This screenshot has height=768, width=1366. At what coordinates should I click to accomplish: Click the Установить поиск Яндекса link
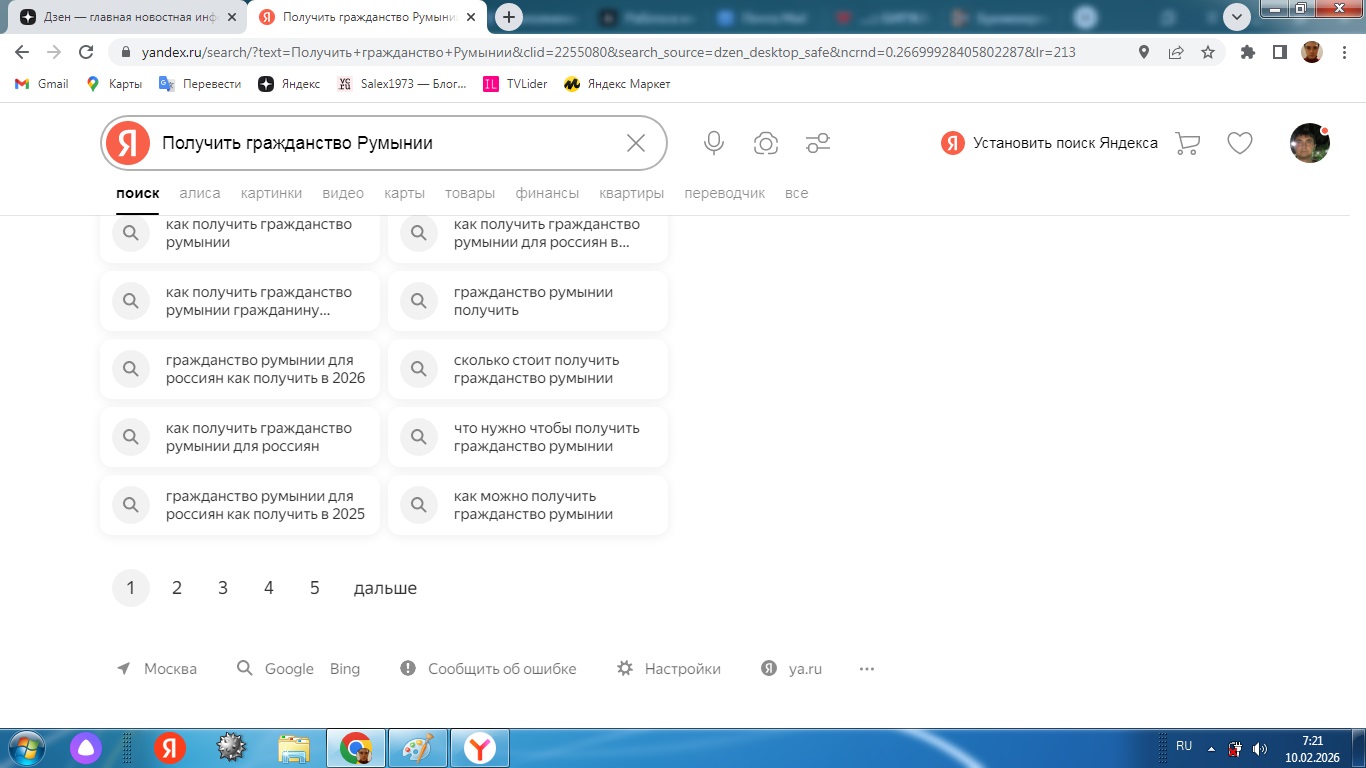[1049, 143]
